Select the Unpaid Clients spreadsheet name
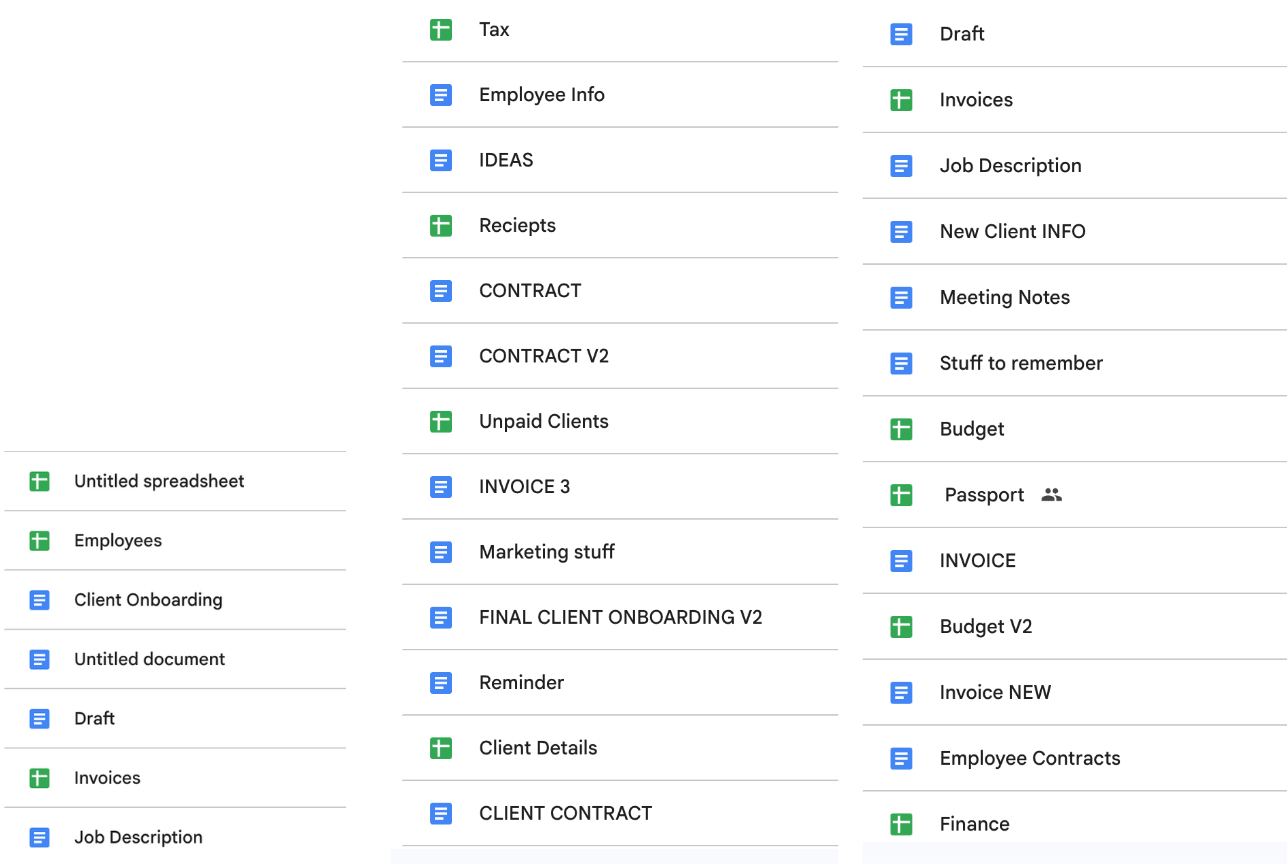The width and height of the screenshot is (1288, 864). [x=544, y=421]
